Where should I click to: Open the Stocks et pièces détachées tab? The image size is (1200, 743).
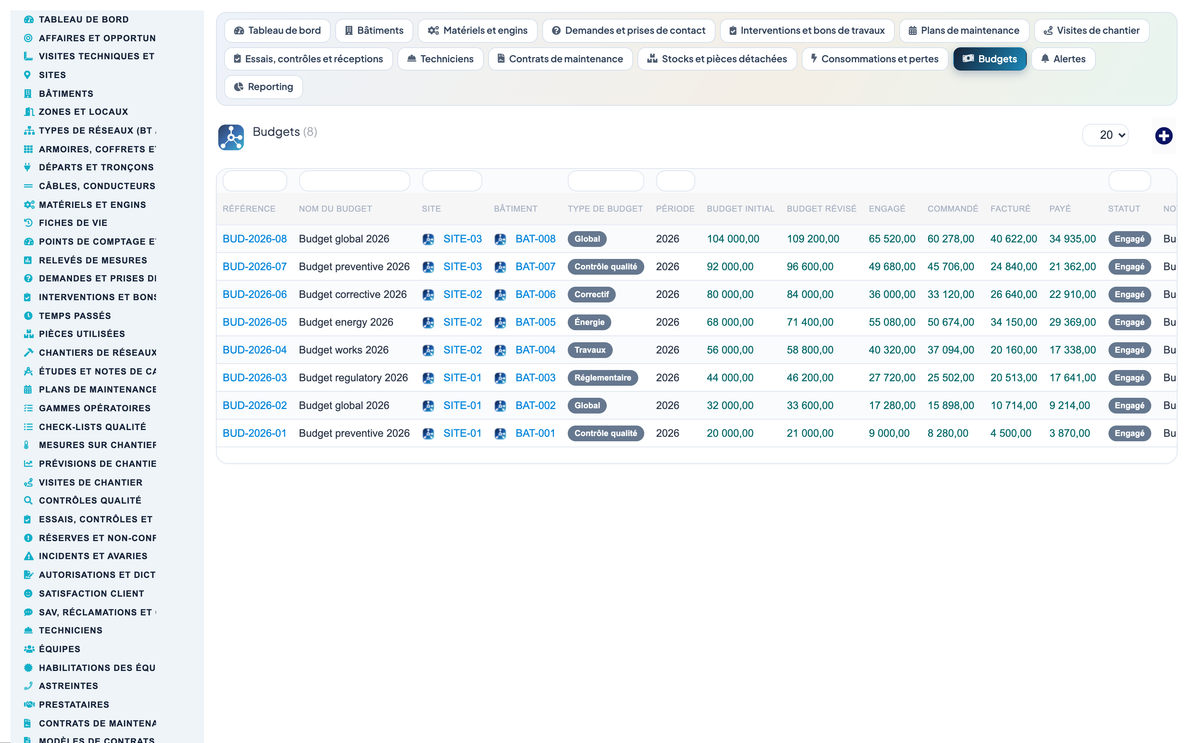[717, 59]
